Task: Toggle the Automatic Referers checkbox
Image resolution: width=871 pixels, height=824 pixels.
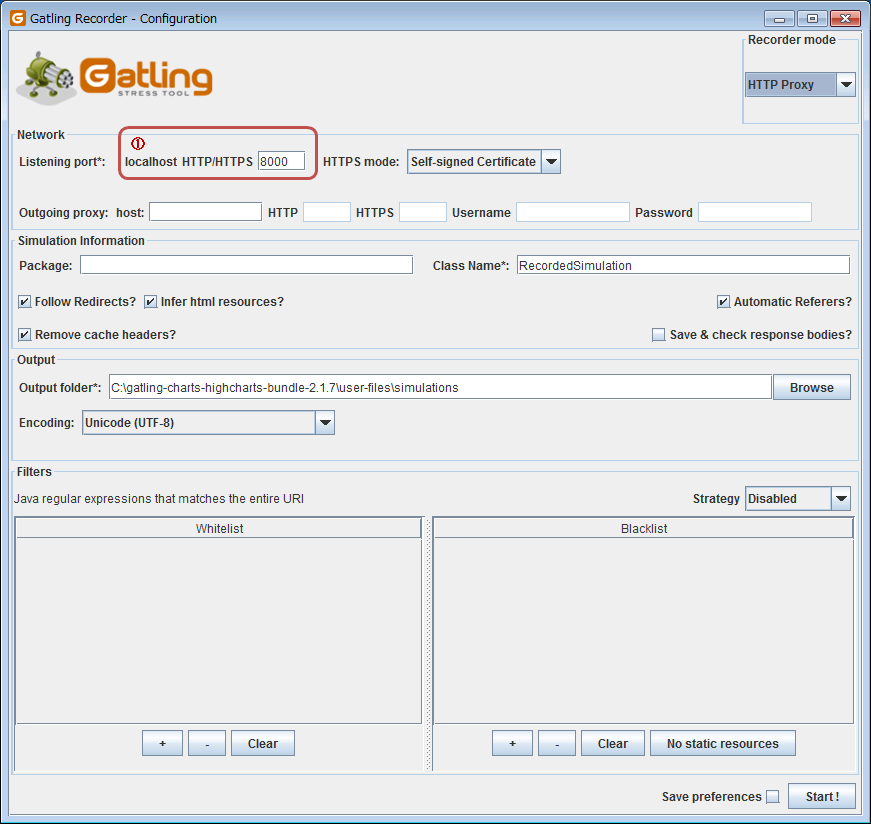Action: coord(723,302)
